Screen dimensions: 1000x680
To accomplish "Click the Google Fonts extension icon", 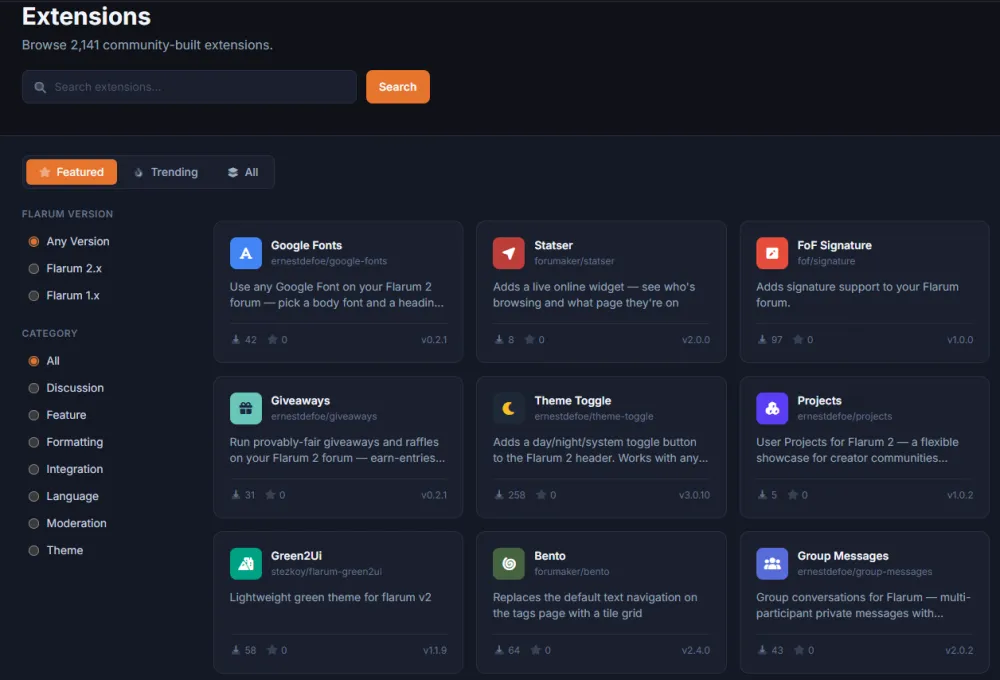I will pyautogui.click(x=246, y=253).
